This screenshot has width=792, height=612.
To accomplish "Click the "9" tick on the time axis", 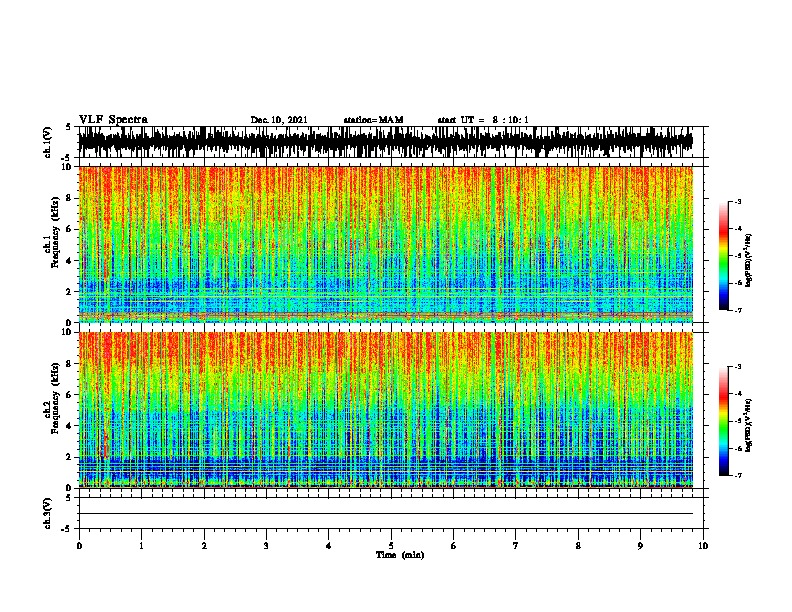I will click(x=640, y=546).
